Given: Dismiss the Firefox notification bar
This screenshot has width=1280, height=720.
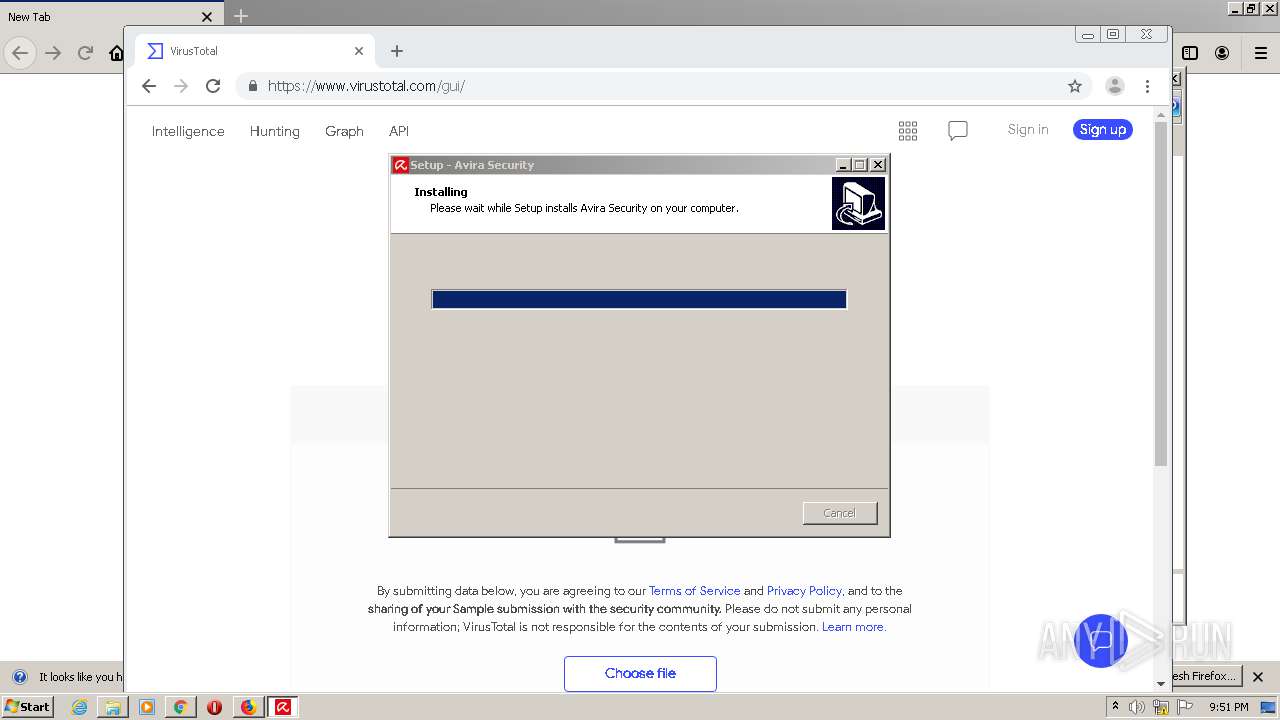Looking at the screenshot, I should (x=1258, y=677).
